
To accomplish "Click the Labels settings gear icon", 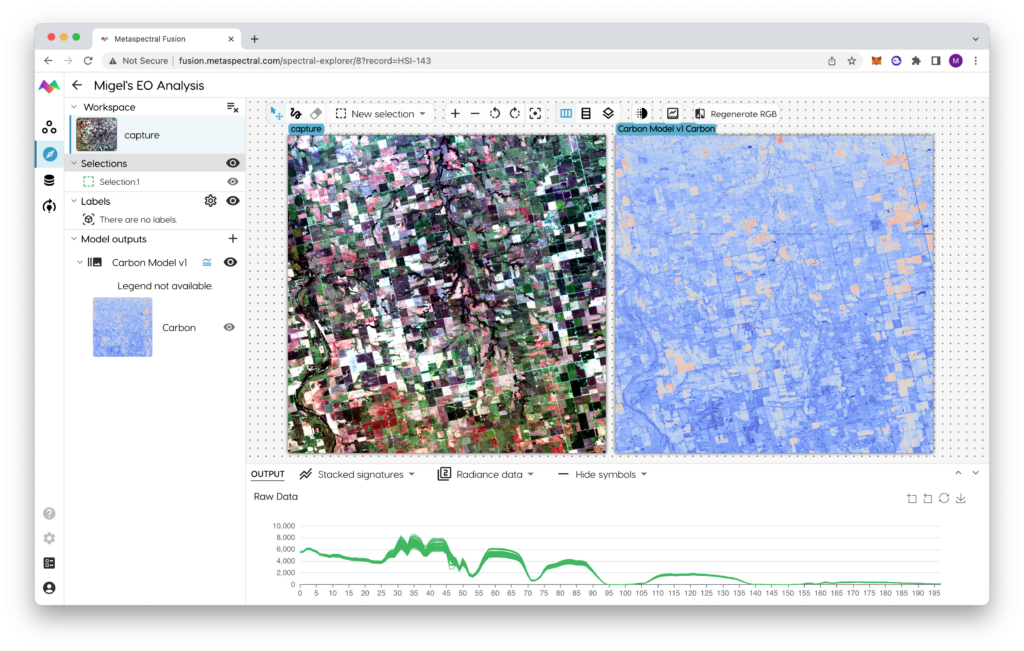I will 210,201.
